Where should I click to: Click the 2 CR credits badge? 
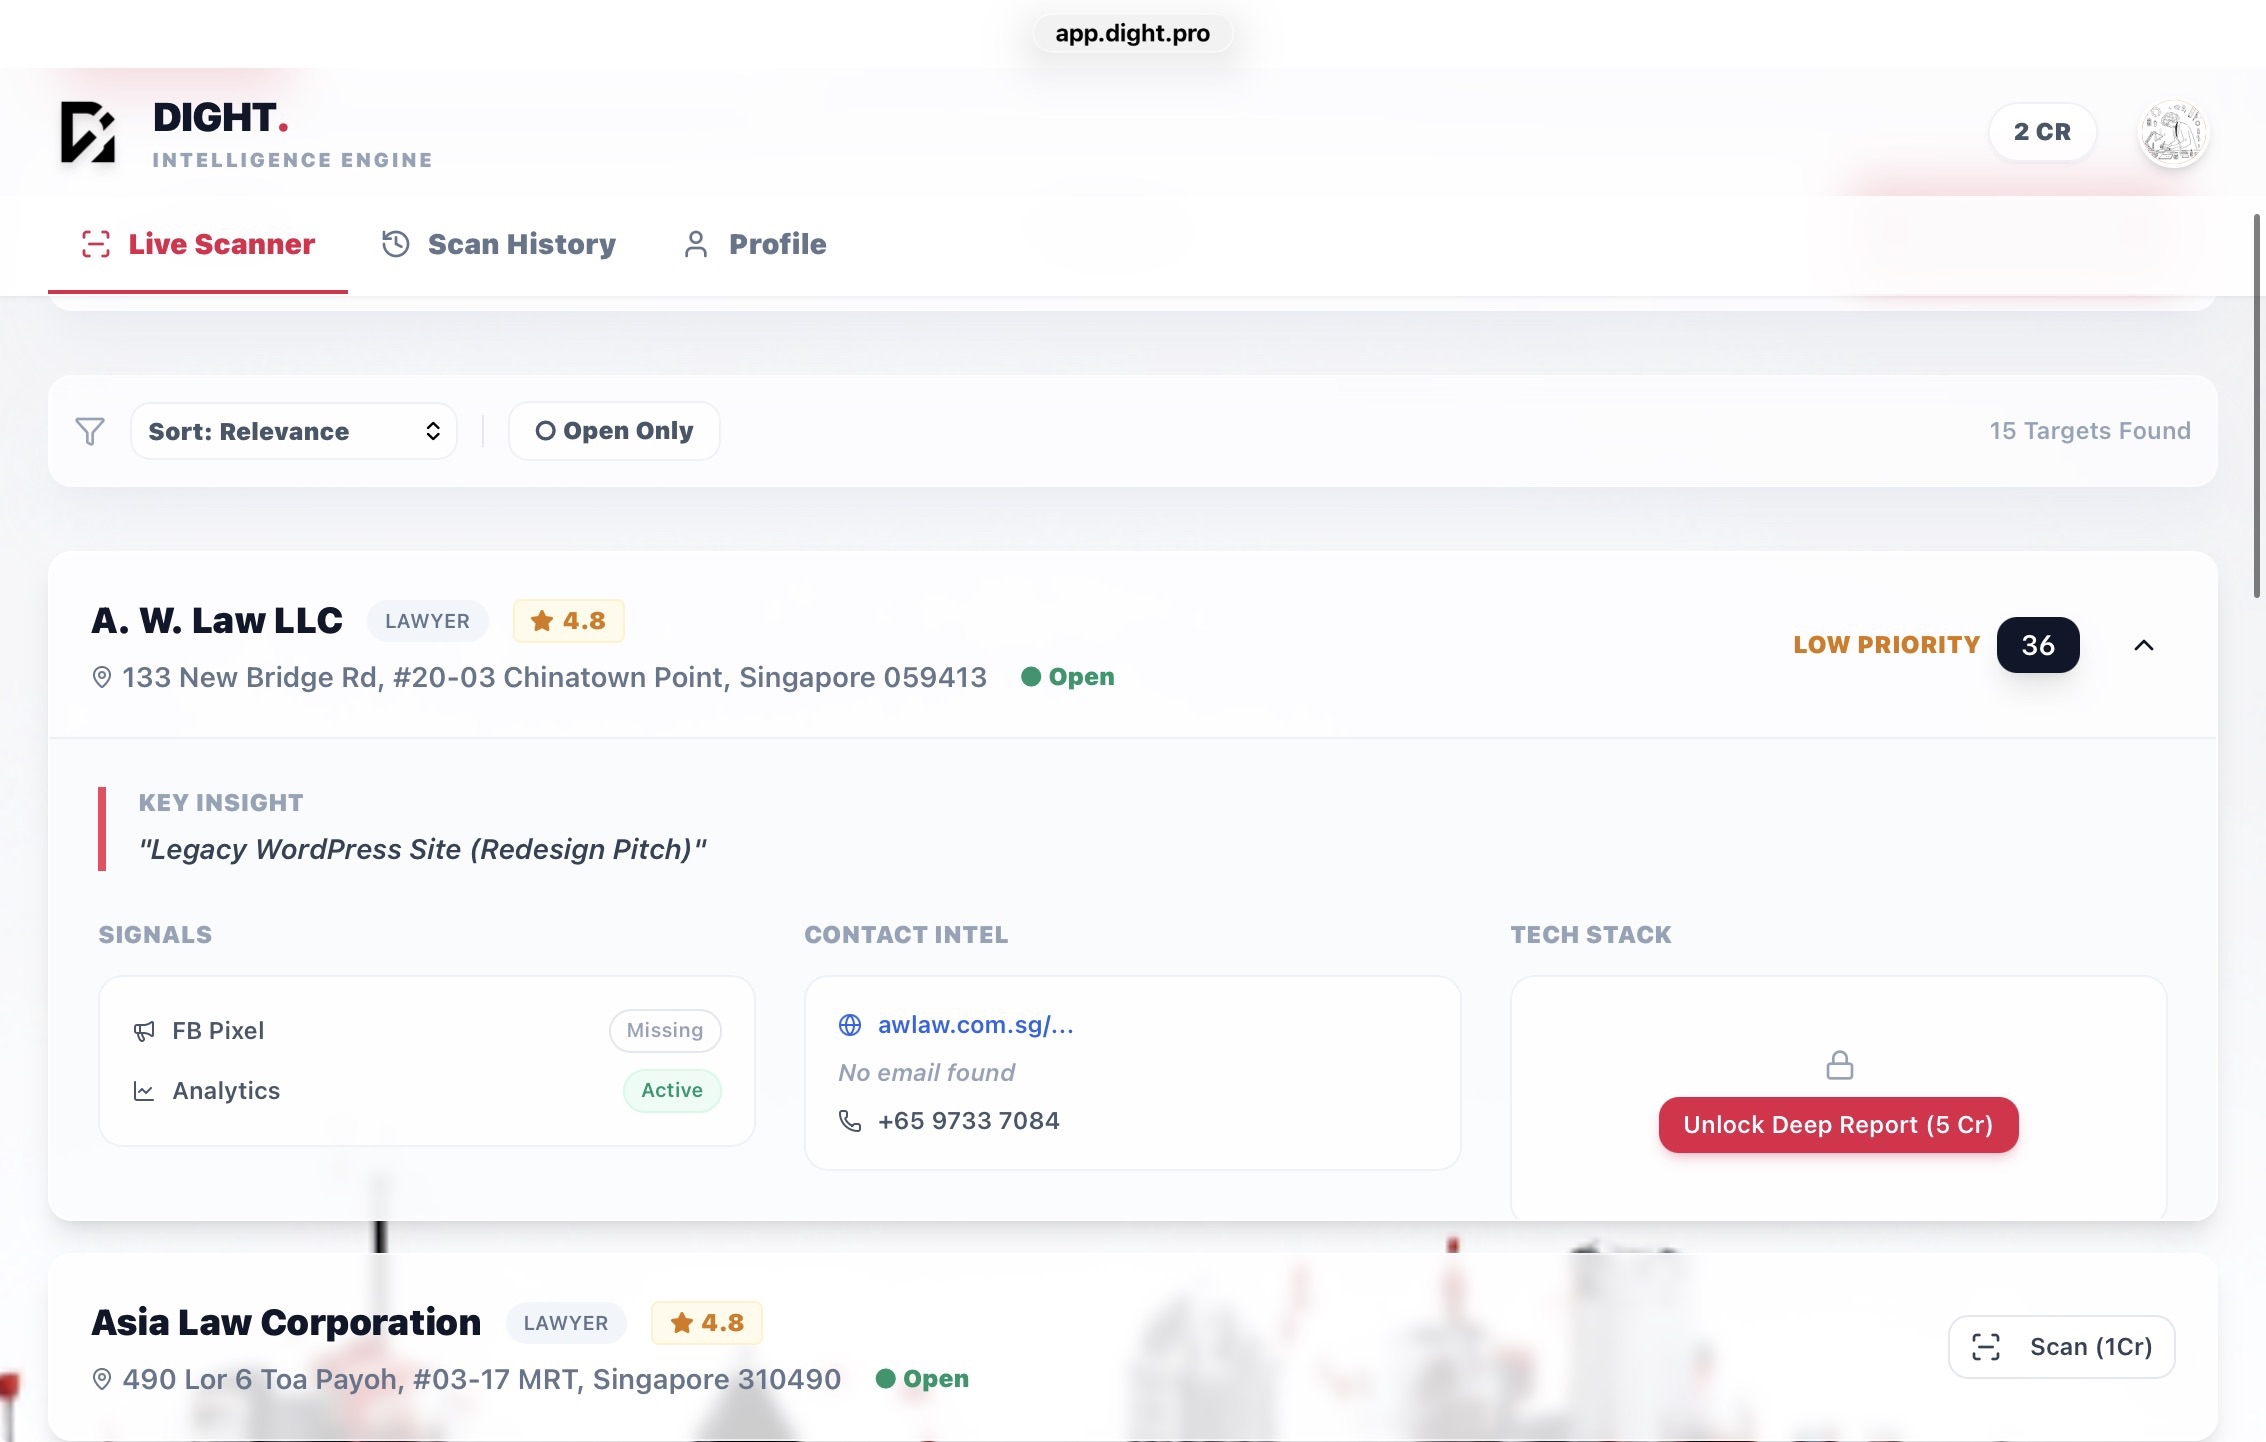(x=2042, y=132)
